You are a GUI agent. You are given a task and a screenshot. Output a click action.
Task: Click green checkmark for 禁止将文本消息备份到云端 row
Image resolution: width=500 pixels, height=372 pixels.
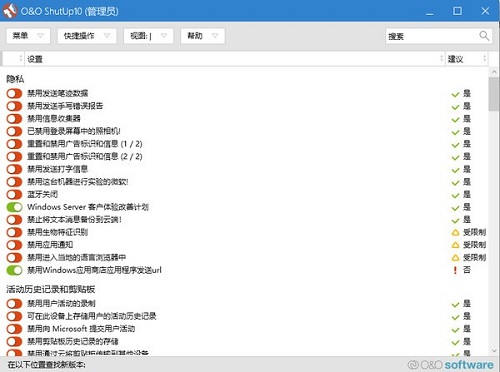(x=455, y=221)
